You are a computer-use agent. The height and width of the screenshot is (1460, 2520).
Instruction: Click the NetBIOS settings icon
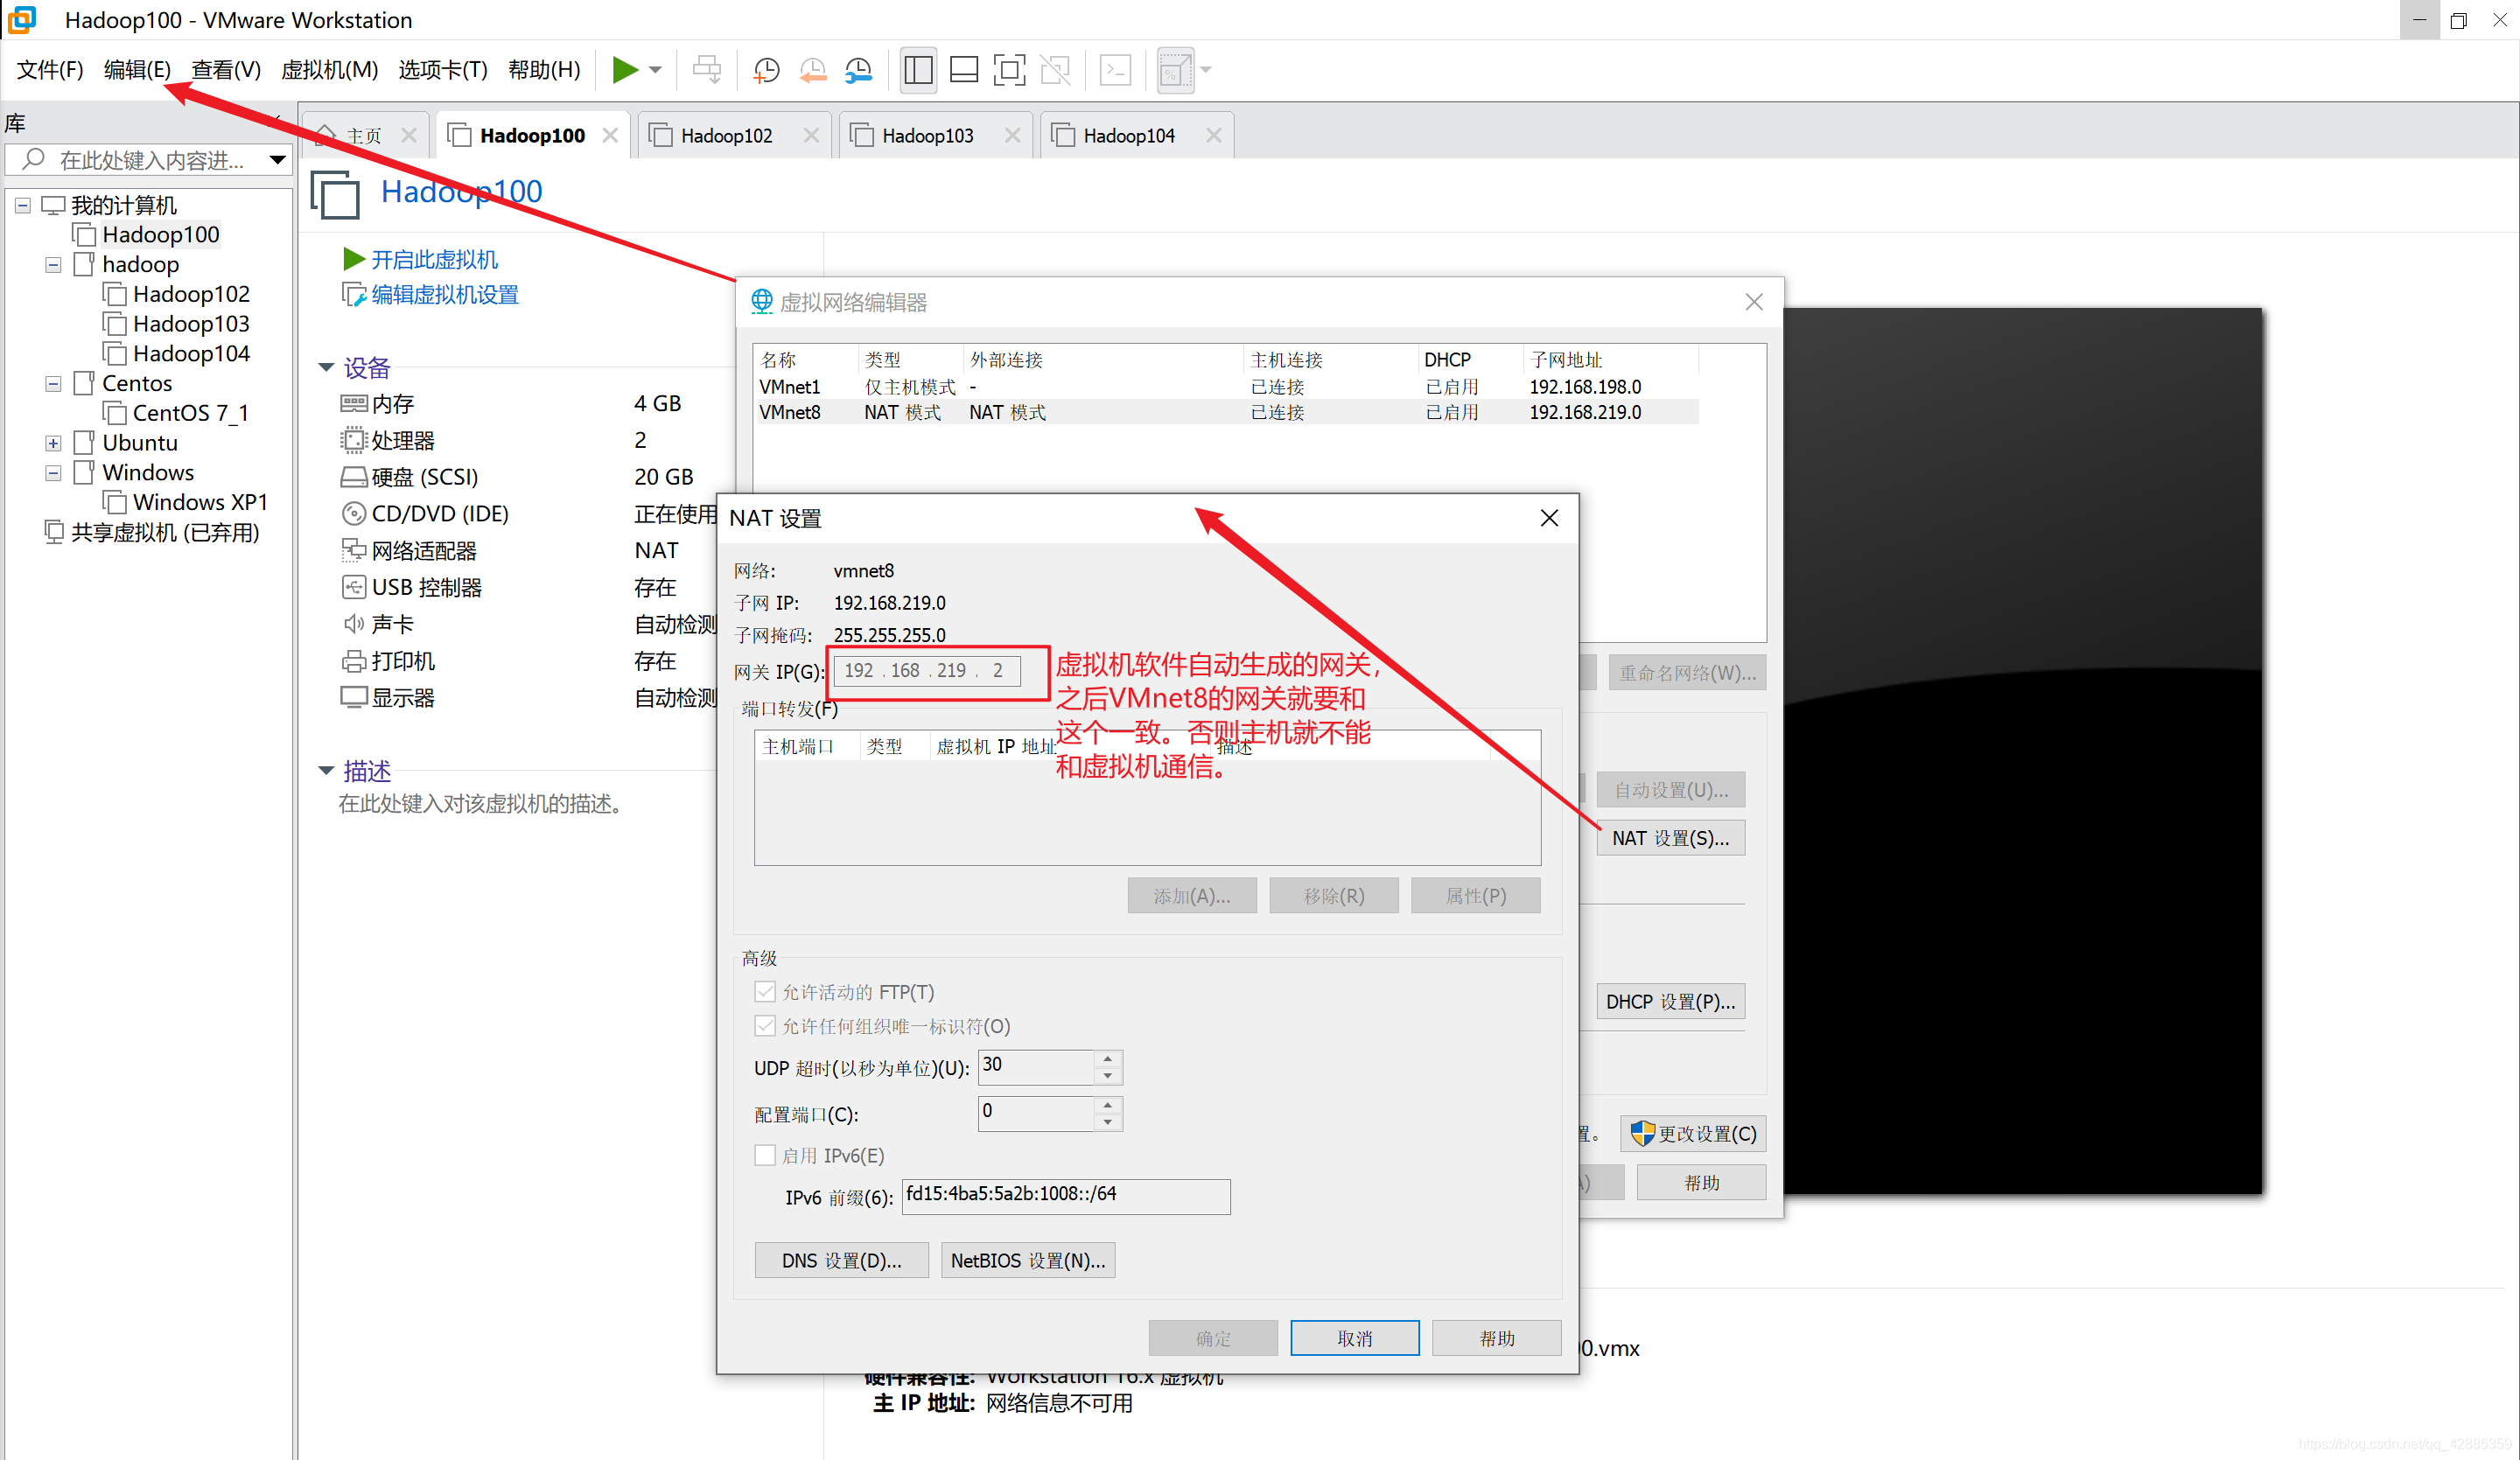click(1027, 1259)
